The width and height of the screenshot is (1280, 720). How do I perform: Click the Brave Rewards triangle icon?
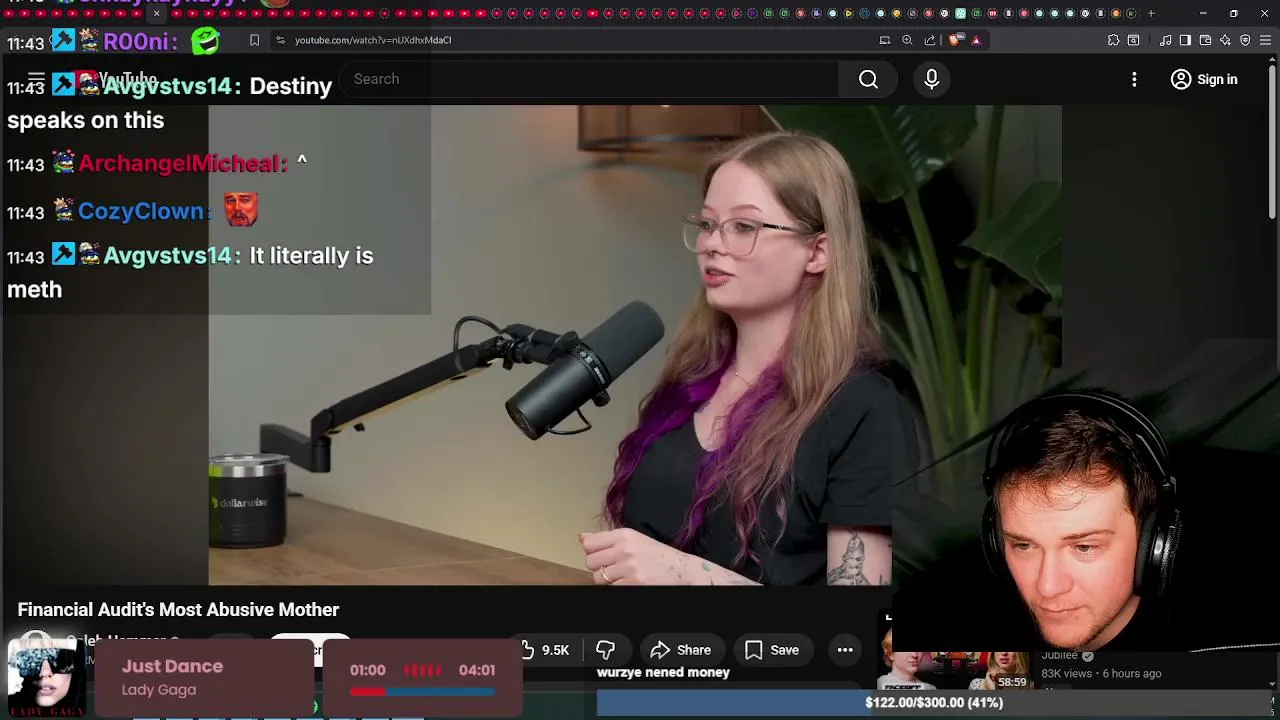coord(976,40)
